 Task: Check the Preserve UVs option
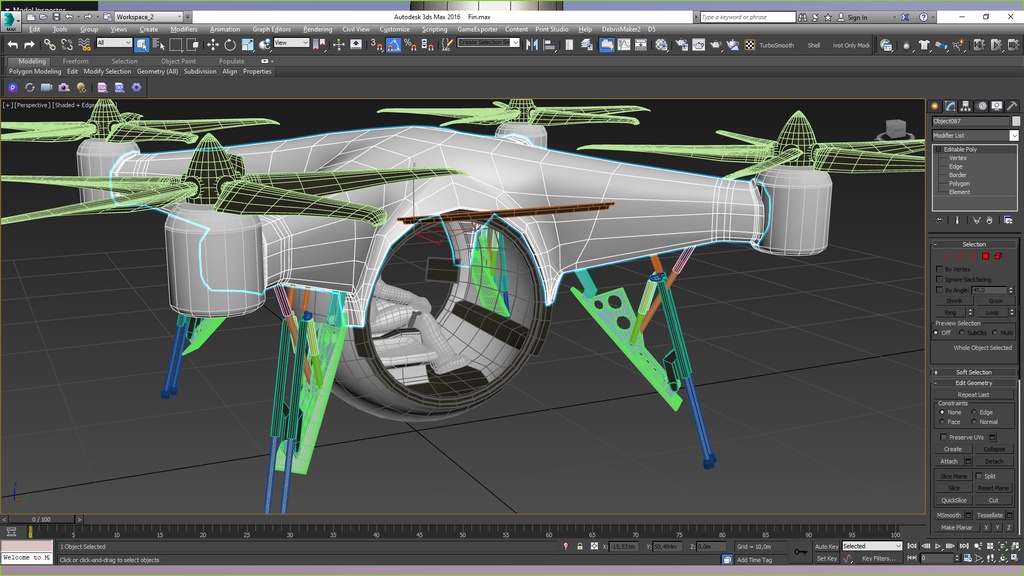point(943,437)
